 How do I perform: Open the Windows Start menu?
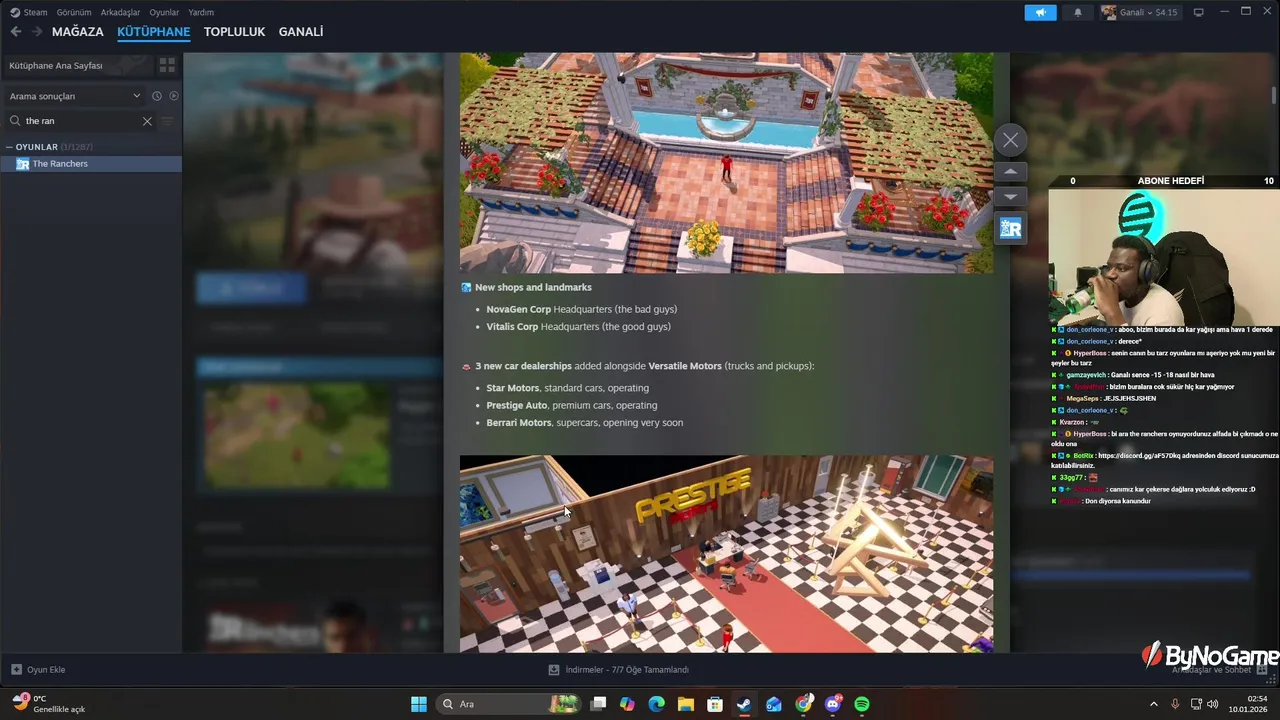click(419, 704)
